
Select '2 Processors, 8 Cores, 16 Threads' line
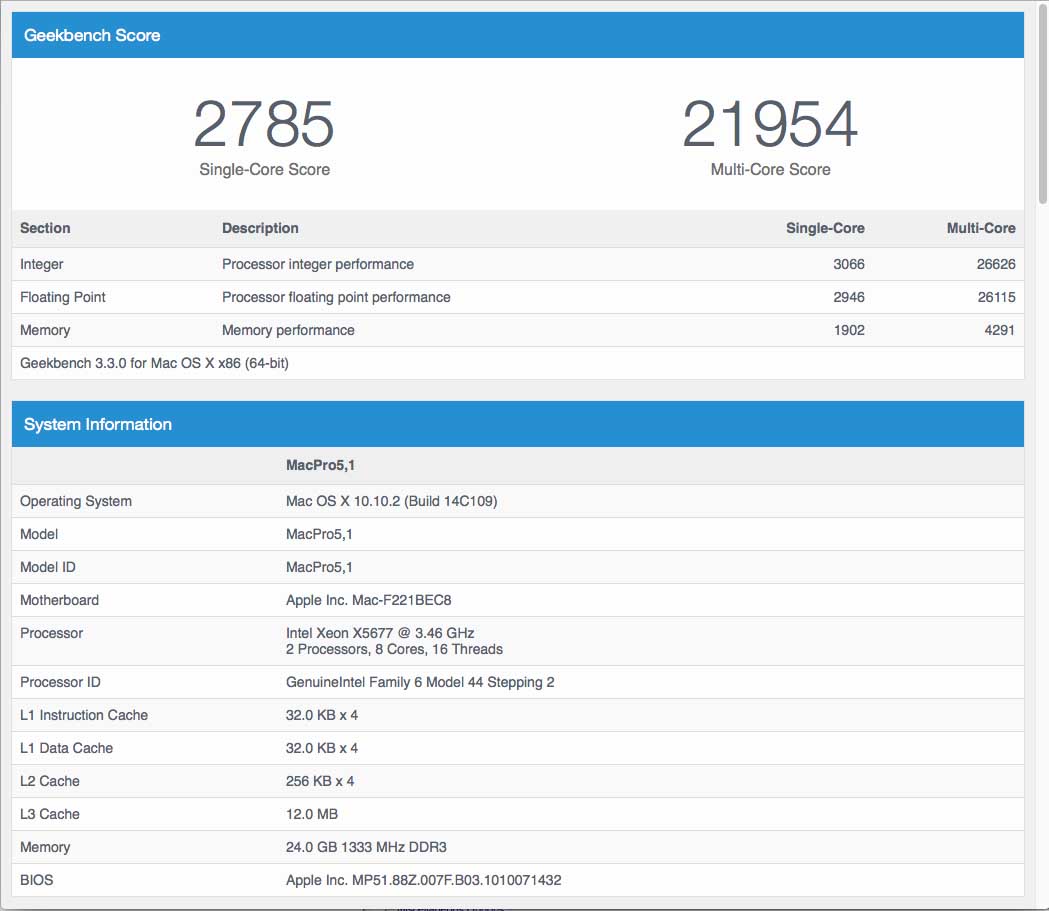coord(394,649)
